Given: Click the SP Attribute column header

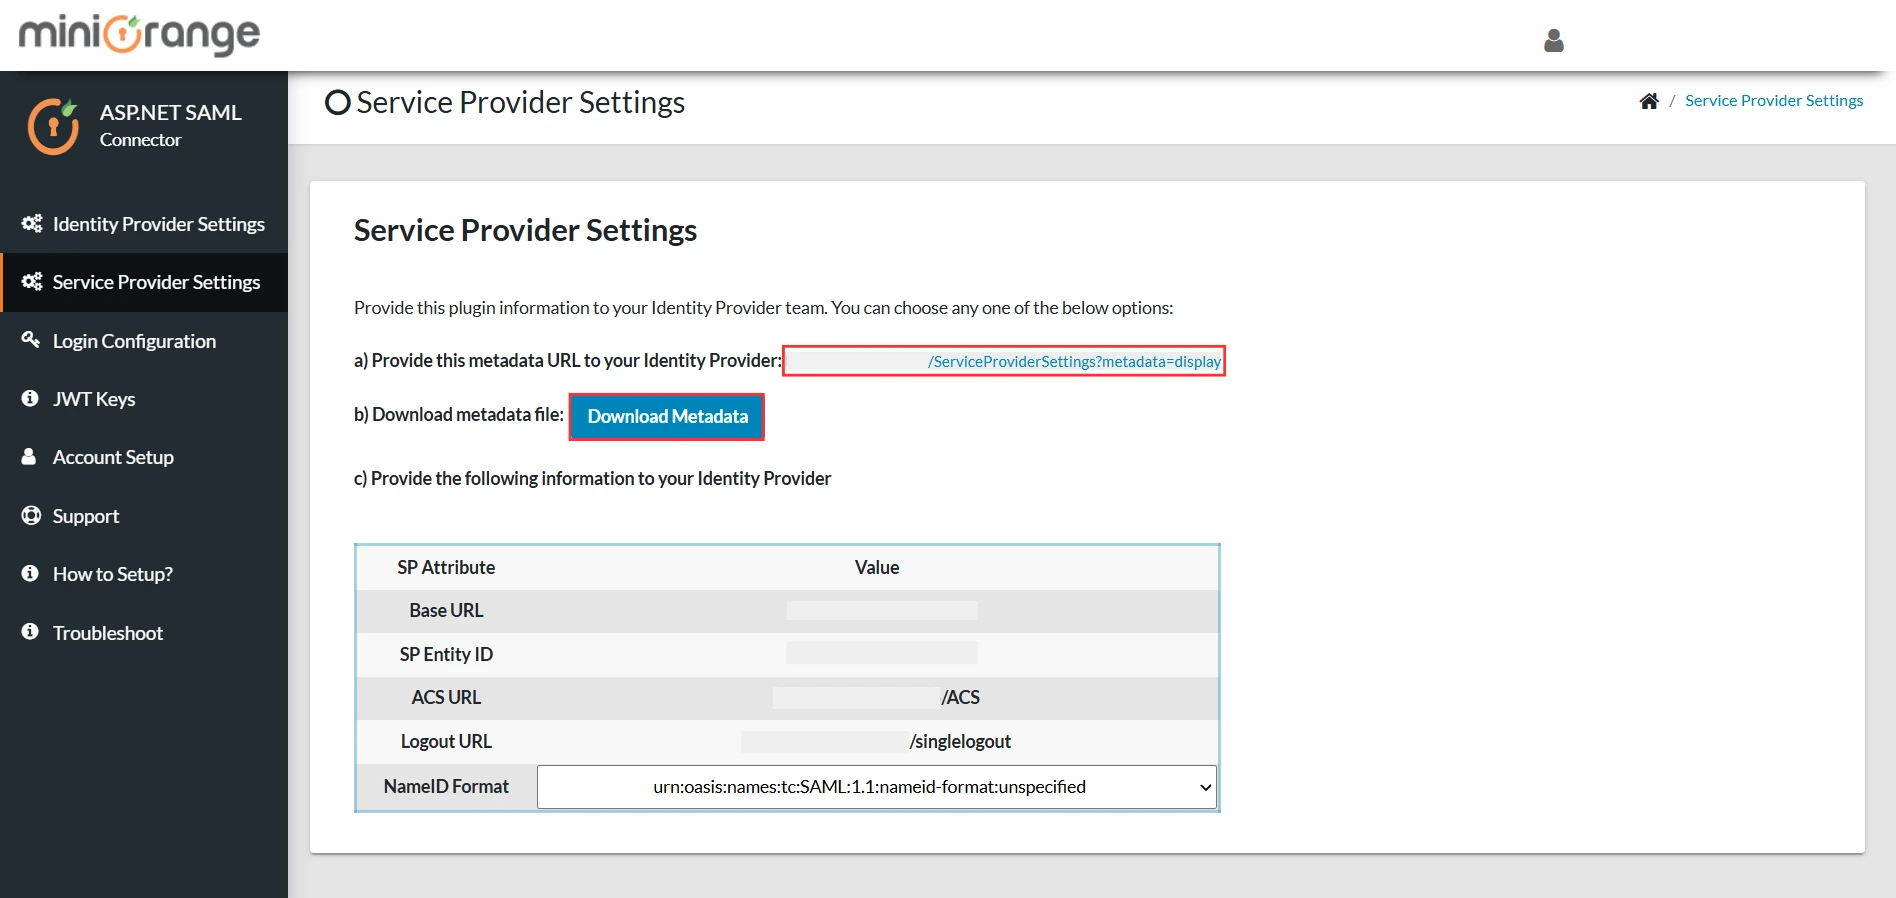Looking at the screenshot, I should click(x=446, y=567).
